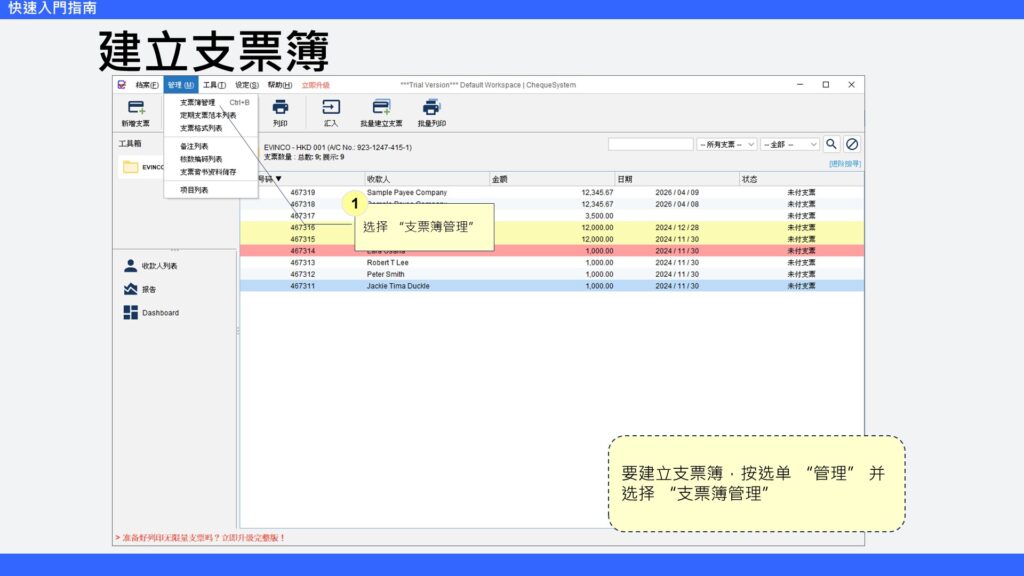
Task: Click the 进阶搜寻 advanced search link
Action: click(x=845, y=164)
